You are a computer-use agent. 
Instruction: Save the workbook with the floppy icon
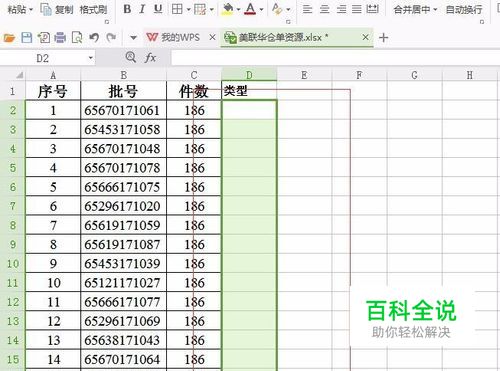pos(27,38)
